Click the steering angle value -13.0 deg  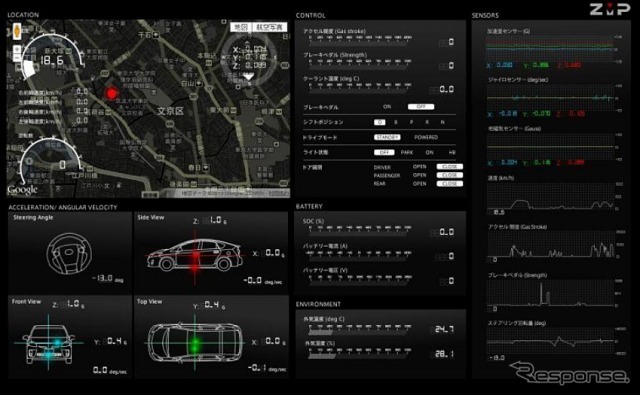pyautogui.click(x=108, y=279)
